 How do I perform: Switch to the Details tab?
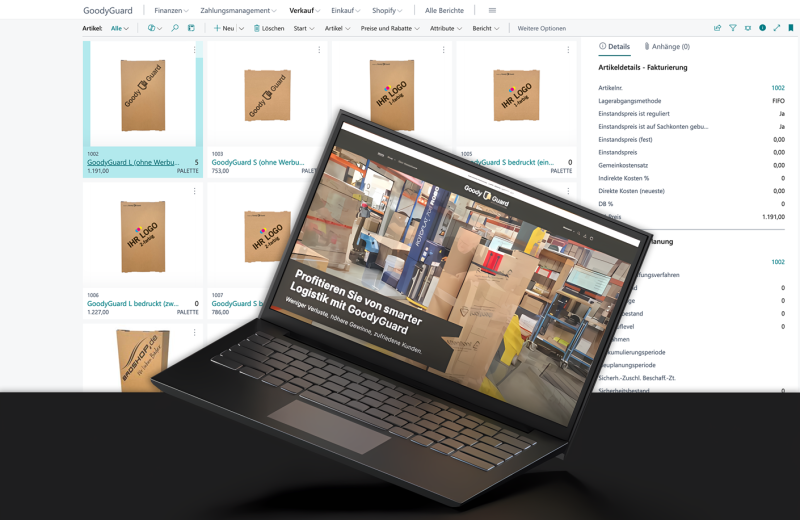pos(614,46)
